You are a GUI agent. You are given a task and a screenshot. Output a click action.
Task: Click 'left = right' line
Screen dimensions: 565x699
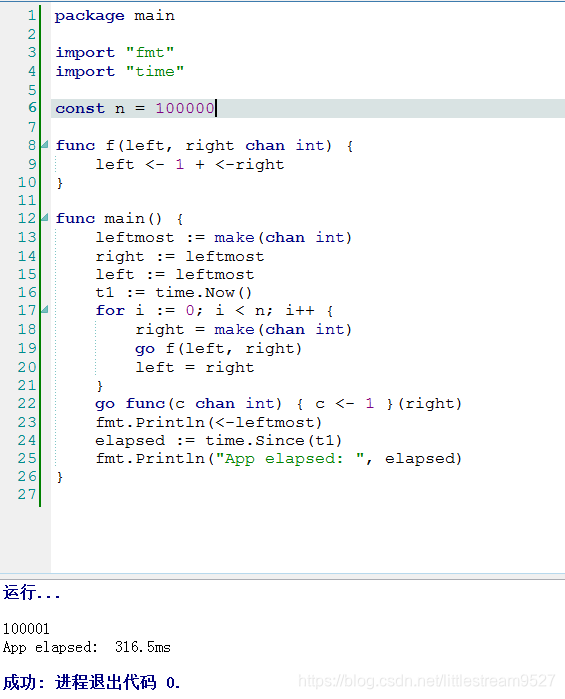(x=195, y=368)
